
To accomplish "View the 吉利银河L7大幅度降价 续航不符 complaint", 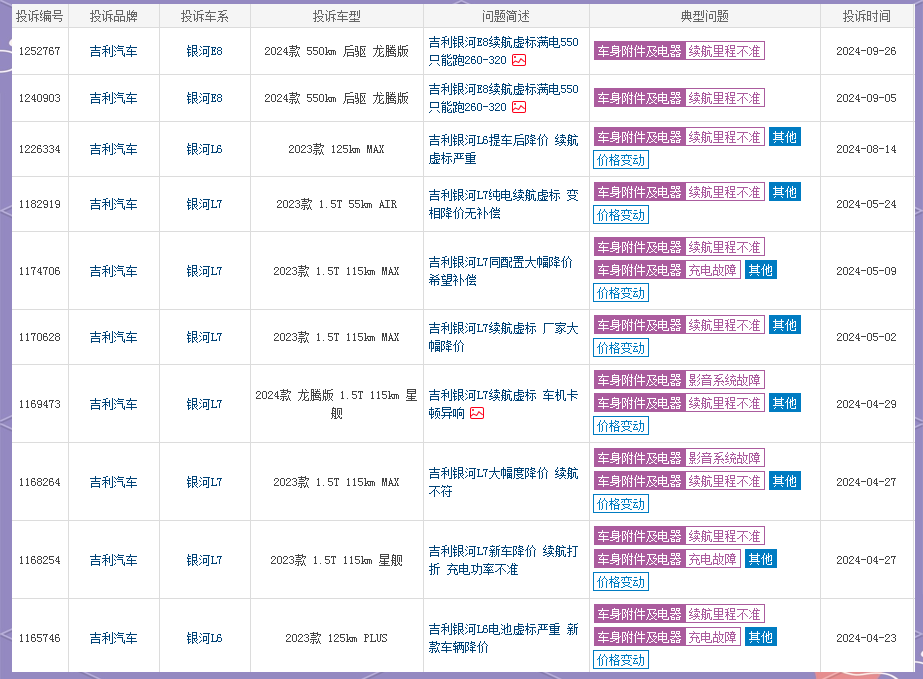I will (x=503, y=482).
